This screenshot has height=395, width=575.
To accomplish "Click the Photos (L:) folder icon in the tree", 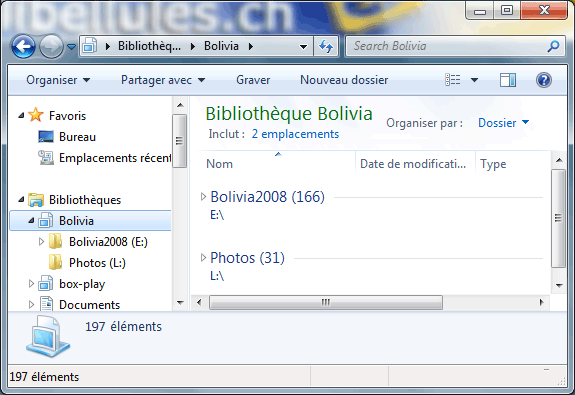I will click(x=55, y=263).
